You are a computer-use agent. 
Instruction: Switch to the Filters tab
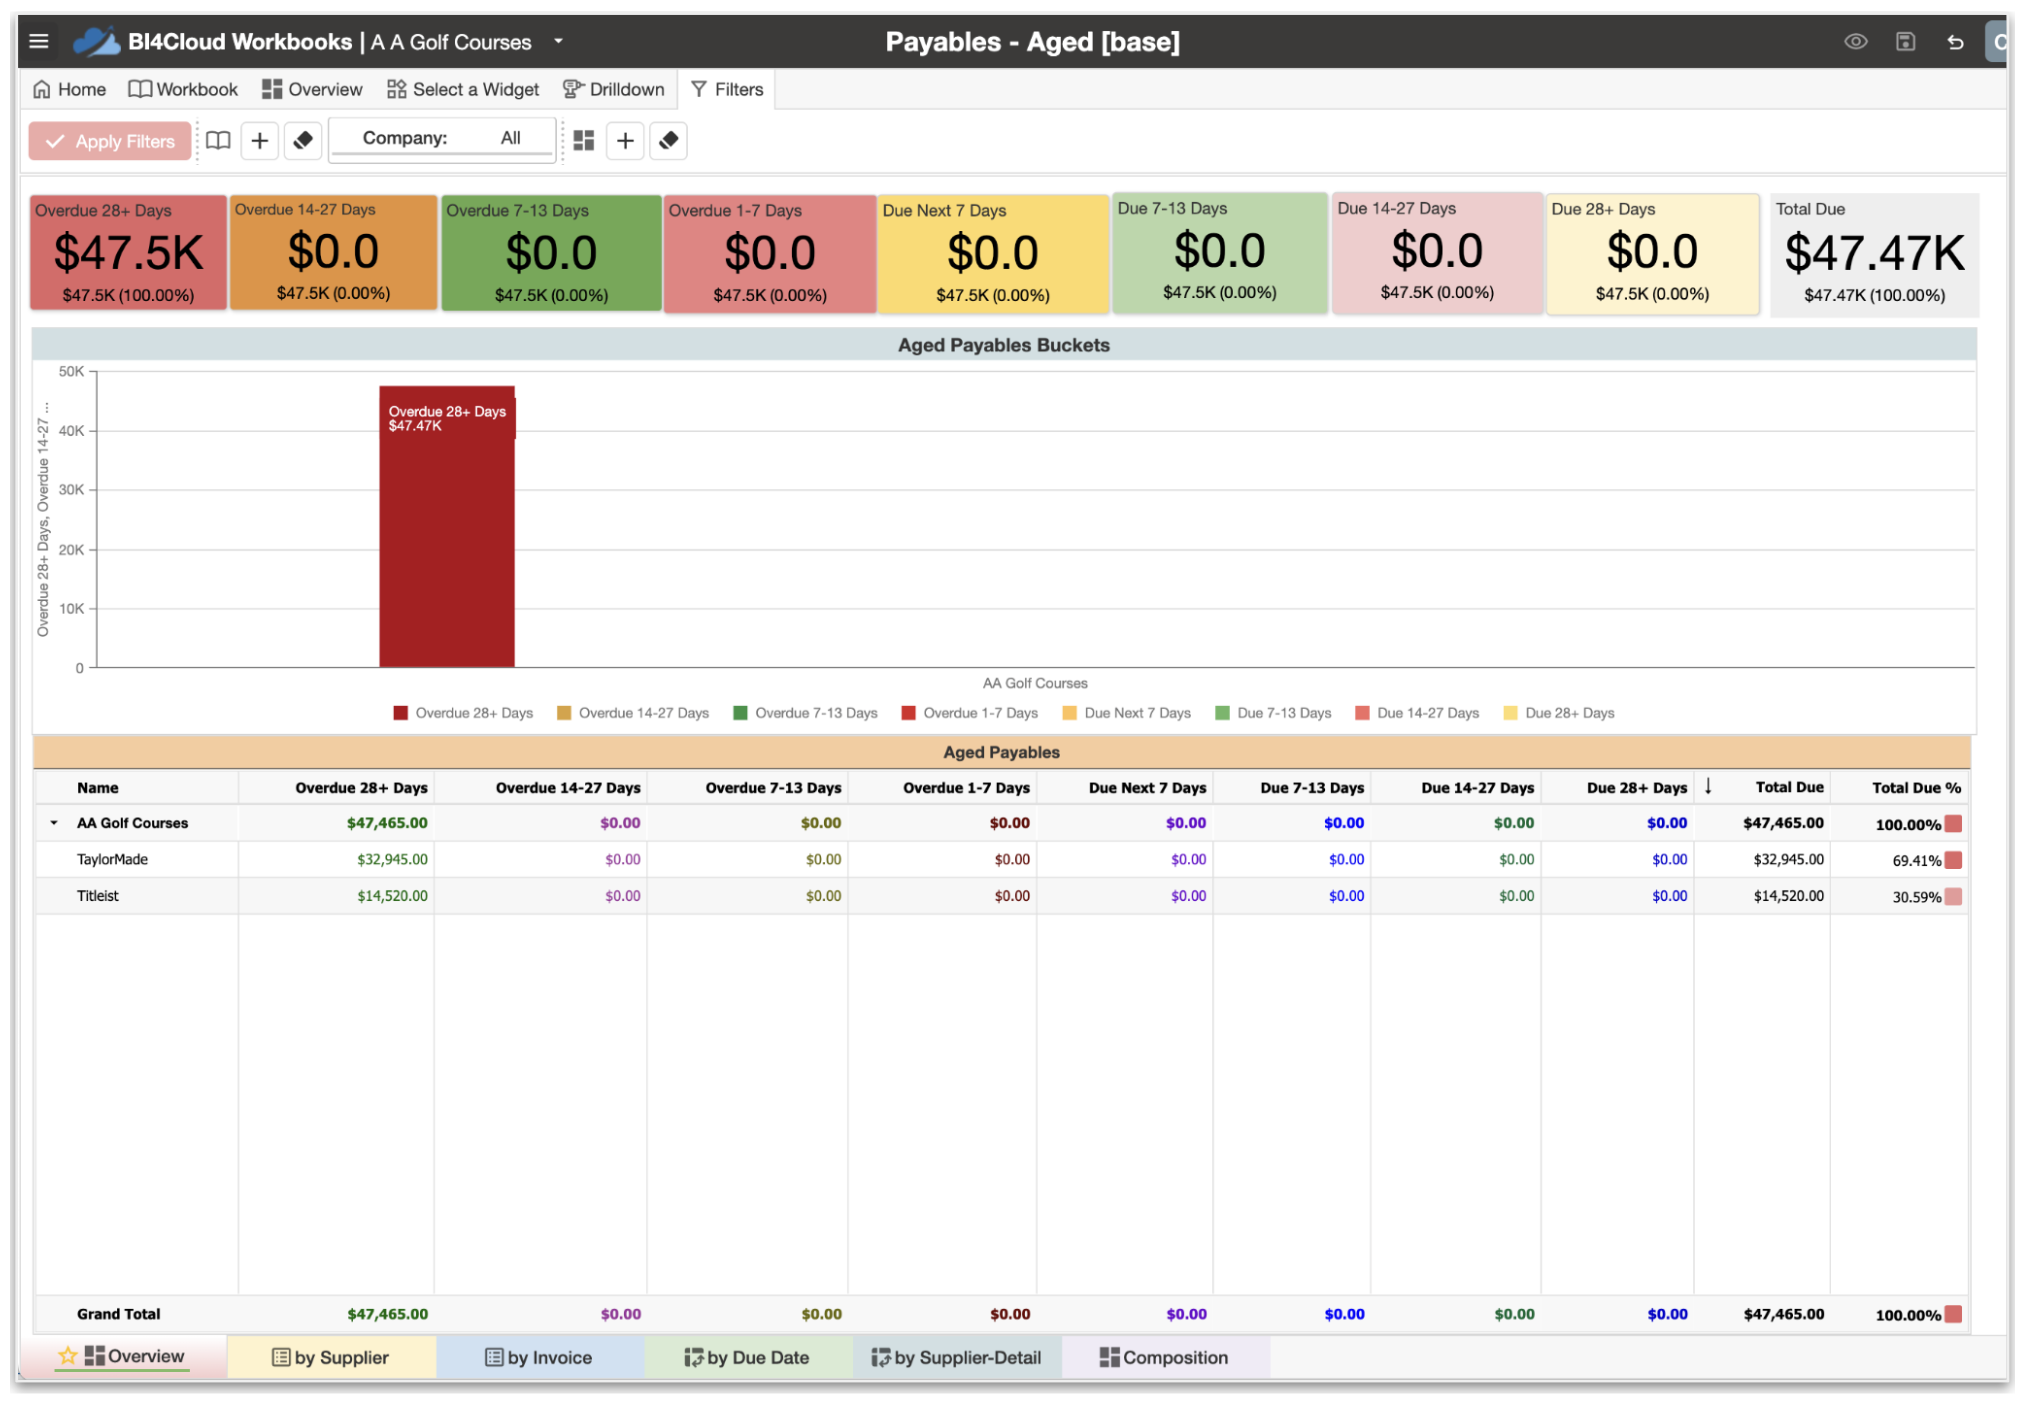[x=727, y=89]
